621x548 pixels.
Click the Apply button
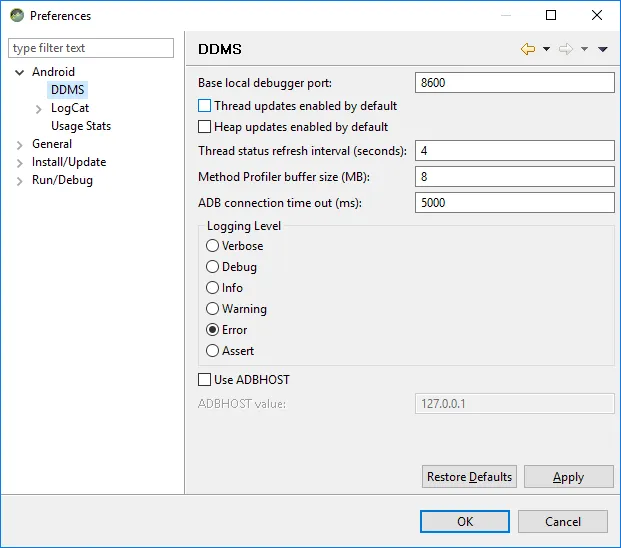(x=569, y=476)
